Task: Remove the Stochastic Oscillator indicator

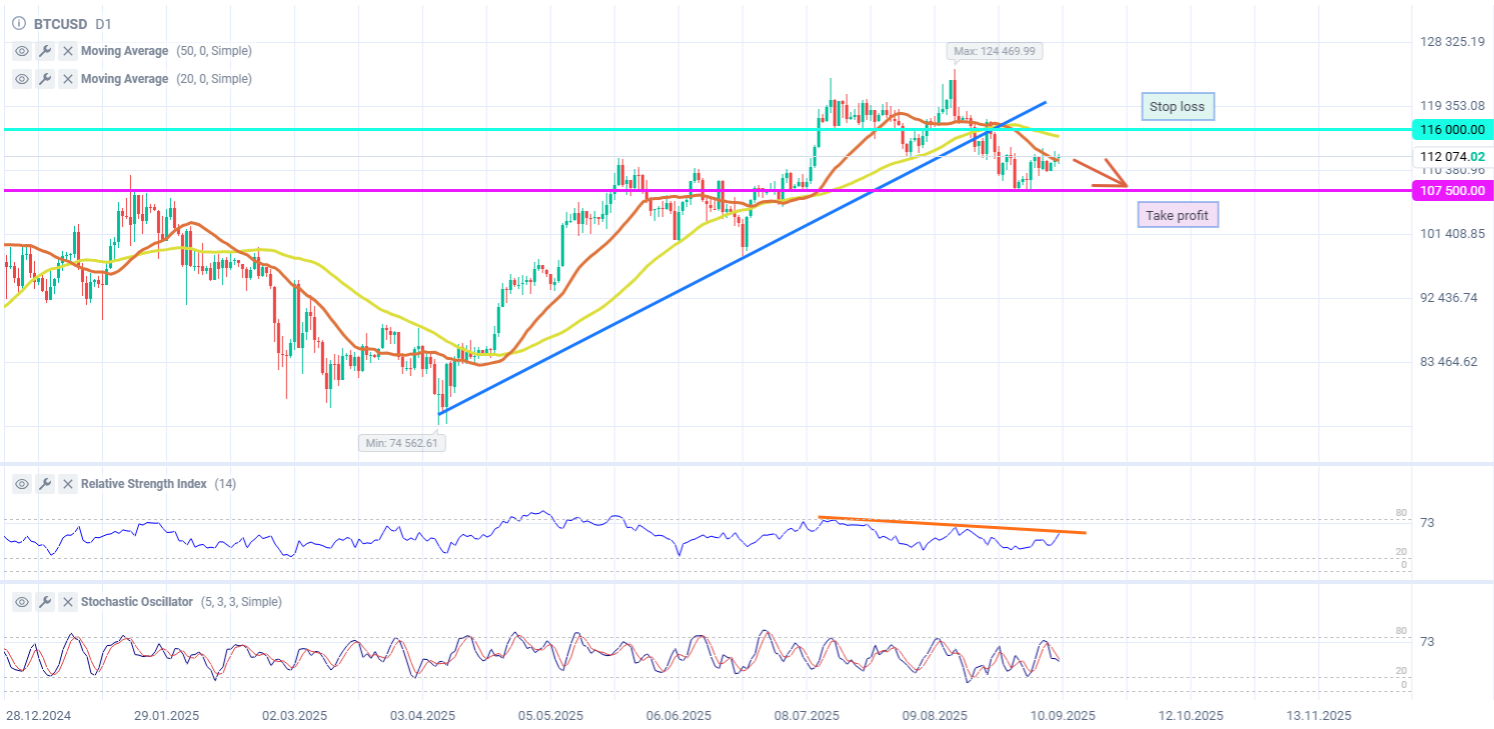Action: click(x=68, y=602)
